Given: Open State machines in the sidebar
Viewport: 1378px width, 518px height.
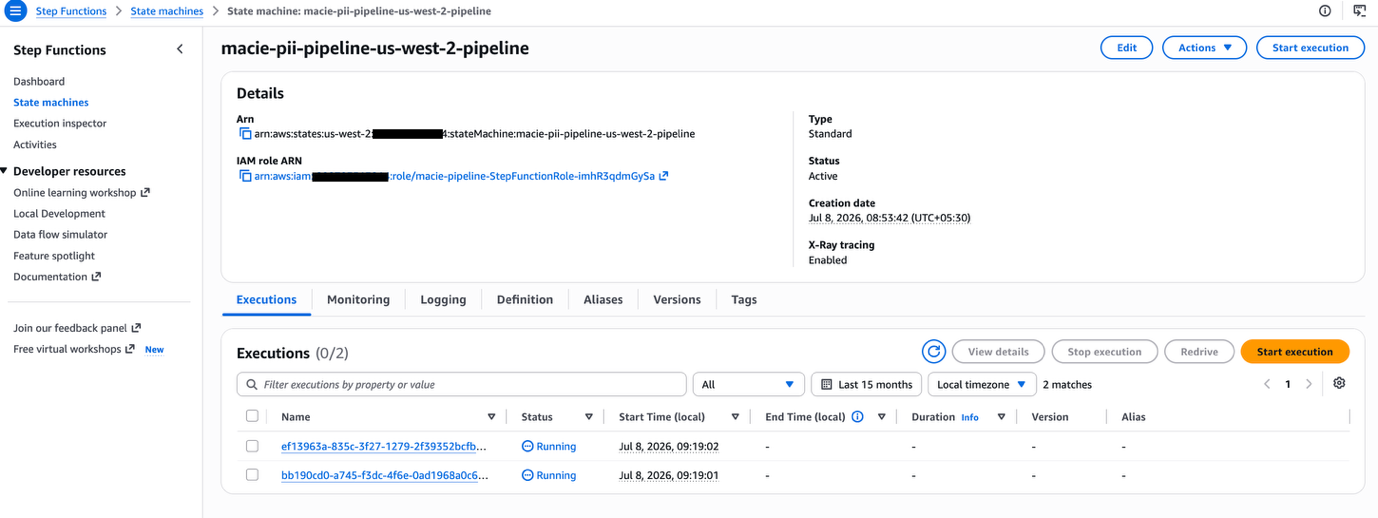Looking at the screenshot, I should (x=51, y=103).
